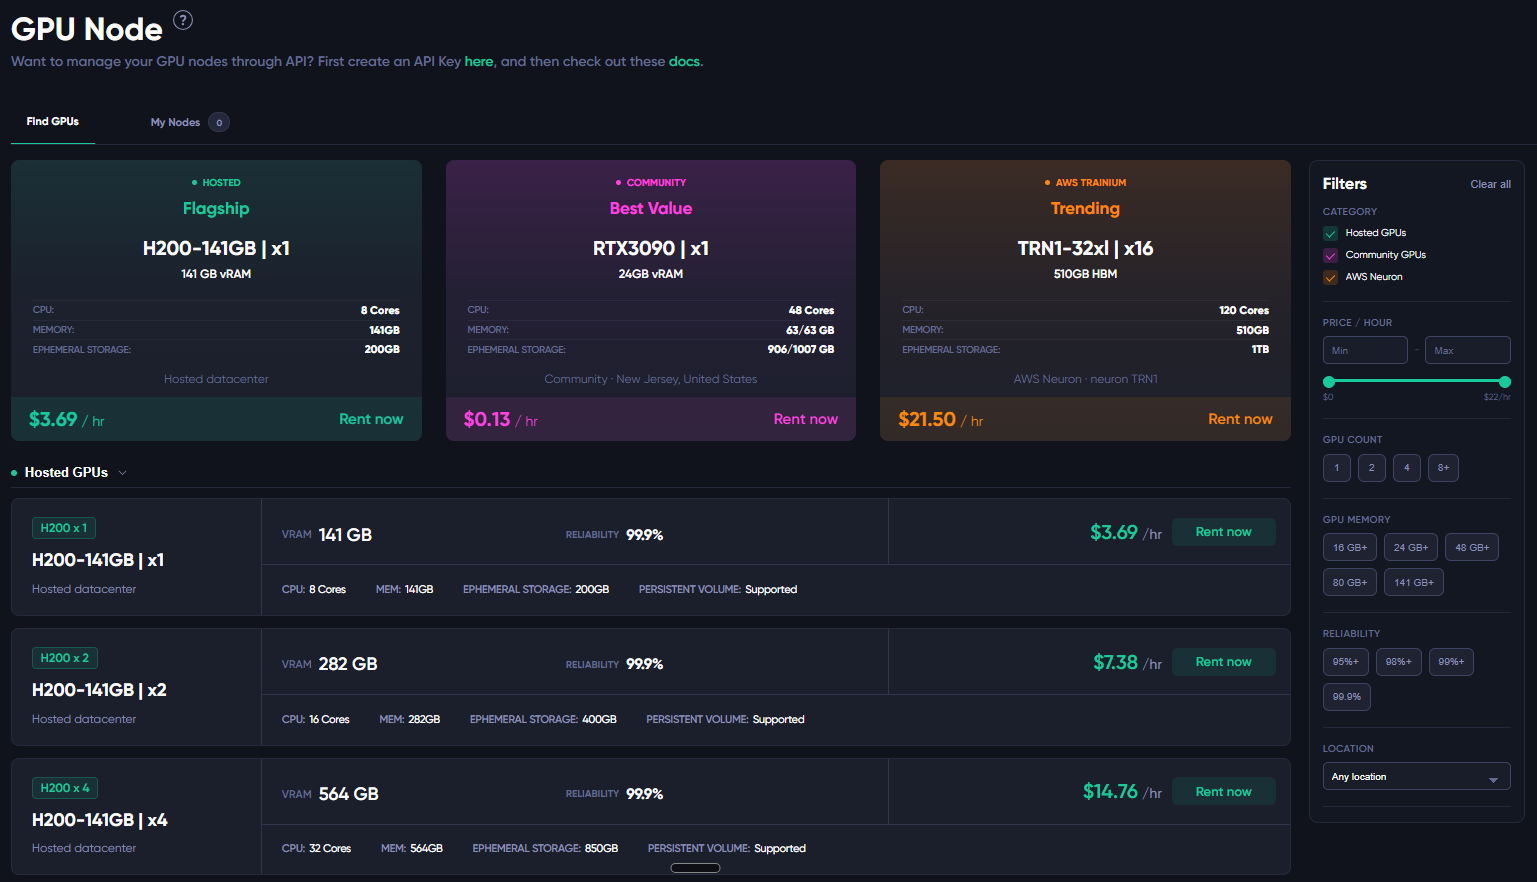
Task: Follow the 'here' API Key link
Action: 479,62
